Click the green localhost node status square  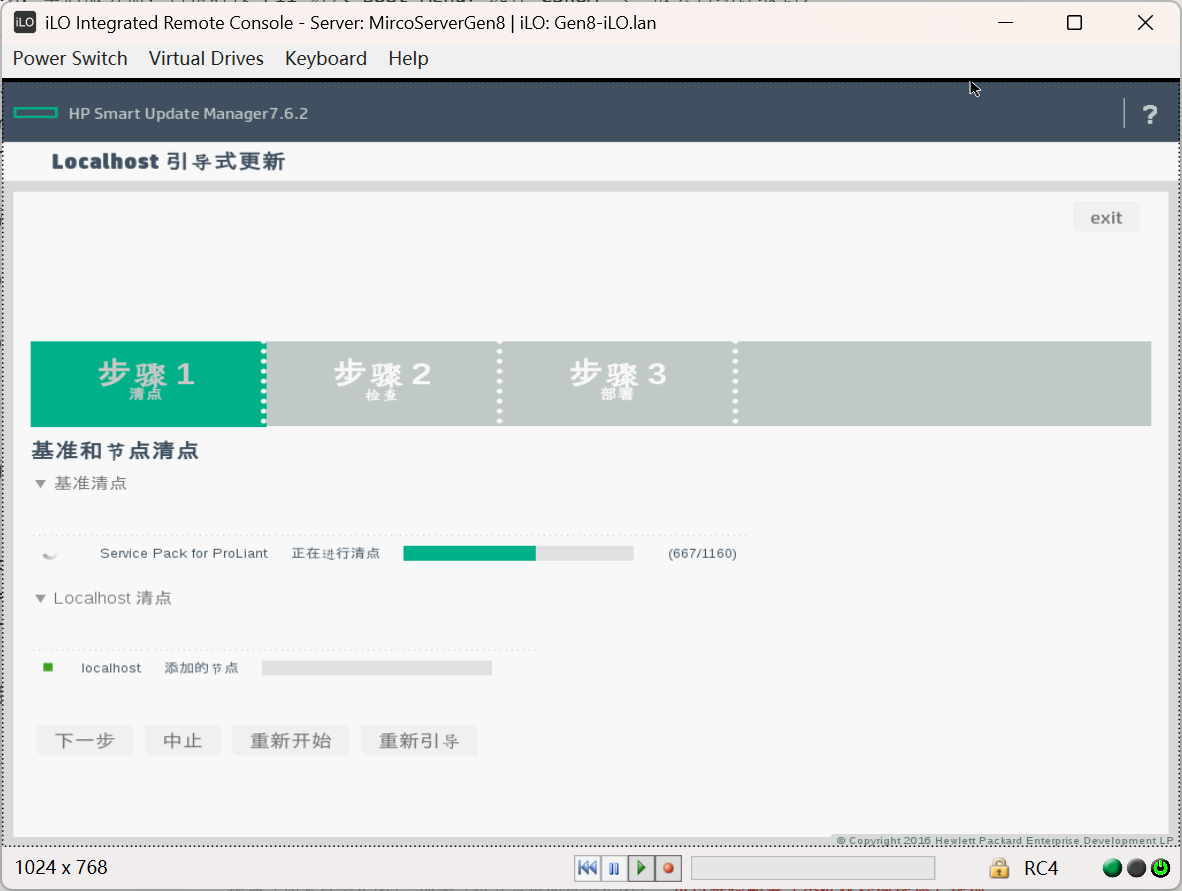tap(48, 667)
